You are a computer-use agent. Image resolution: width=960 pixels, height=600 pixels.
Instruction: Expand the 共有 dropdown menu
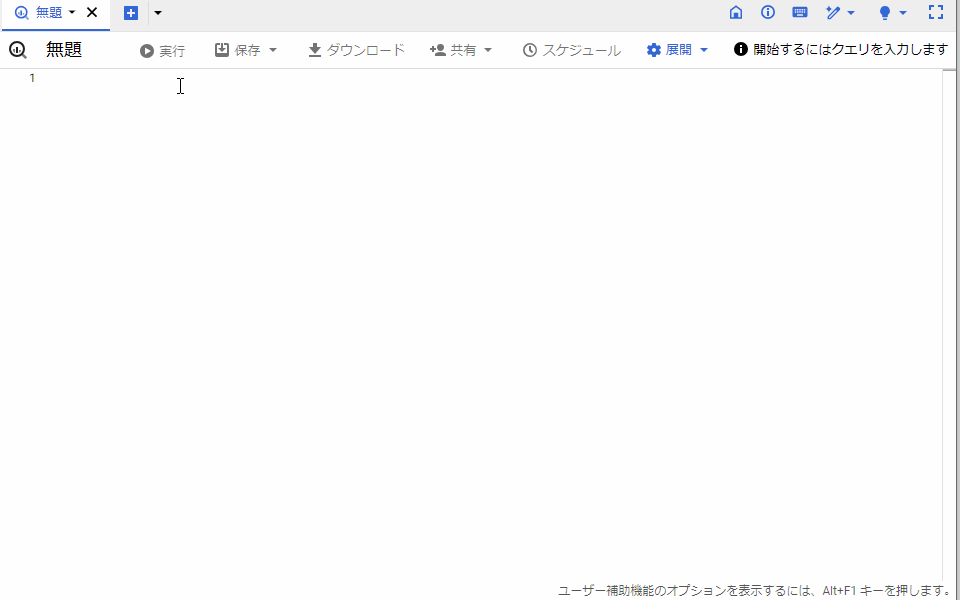pos(488,49)
